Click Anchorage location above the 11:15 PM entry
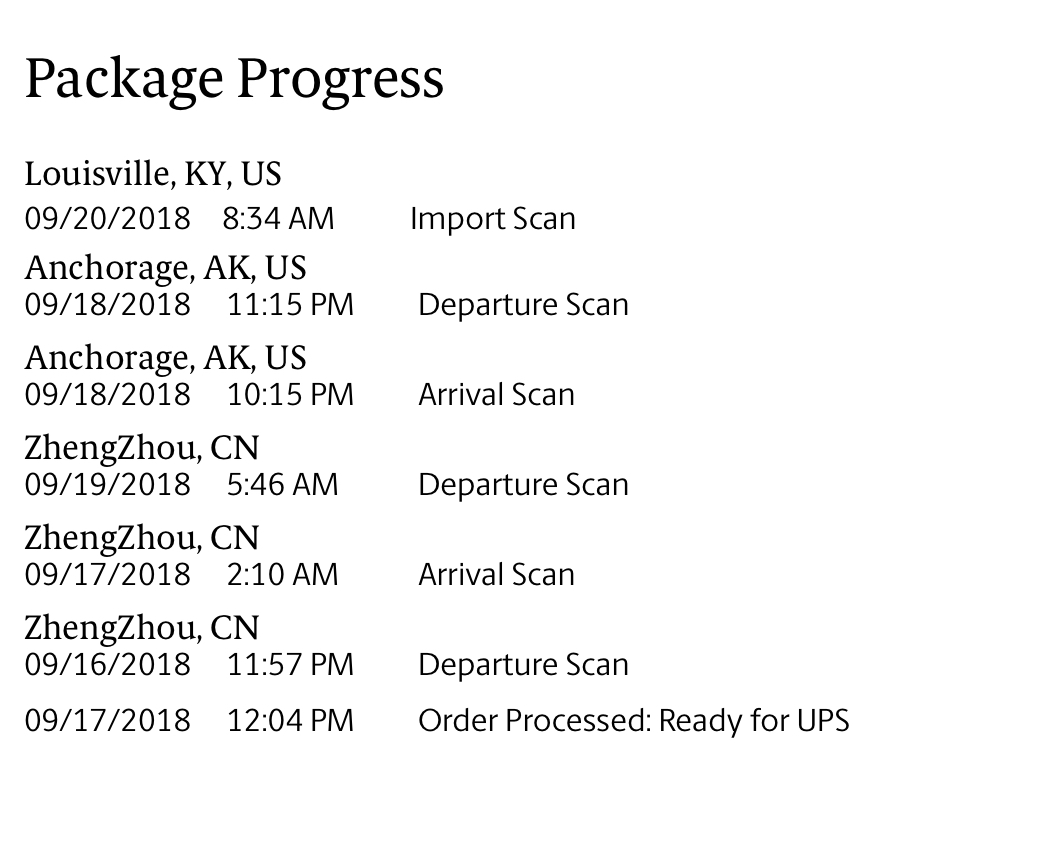Viewport: 1042px width, 859px height. tap(165, 268)
